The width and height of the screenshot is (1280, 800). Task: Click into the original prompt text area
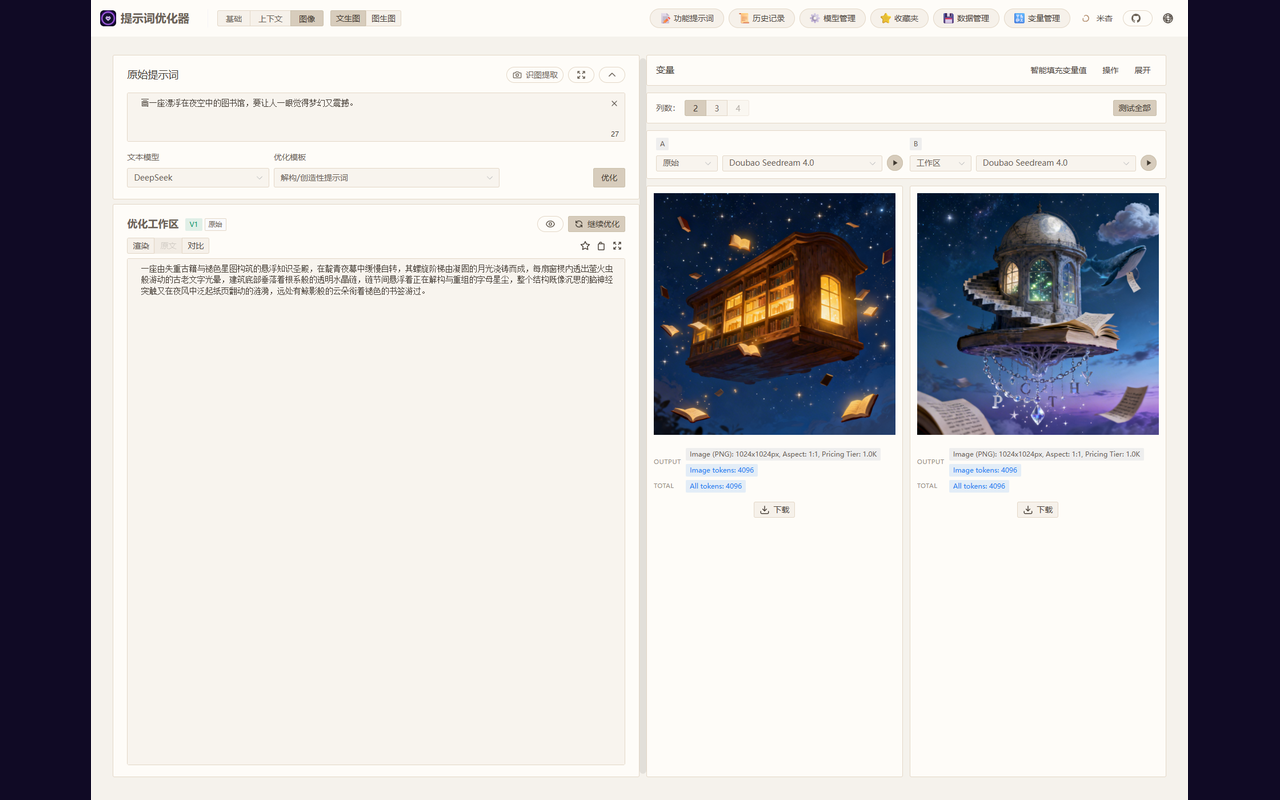(x=376, y=117)
